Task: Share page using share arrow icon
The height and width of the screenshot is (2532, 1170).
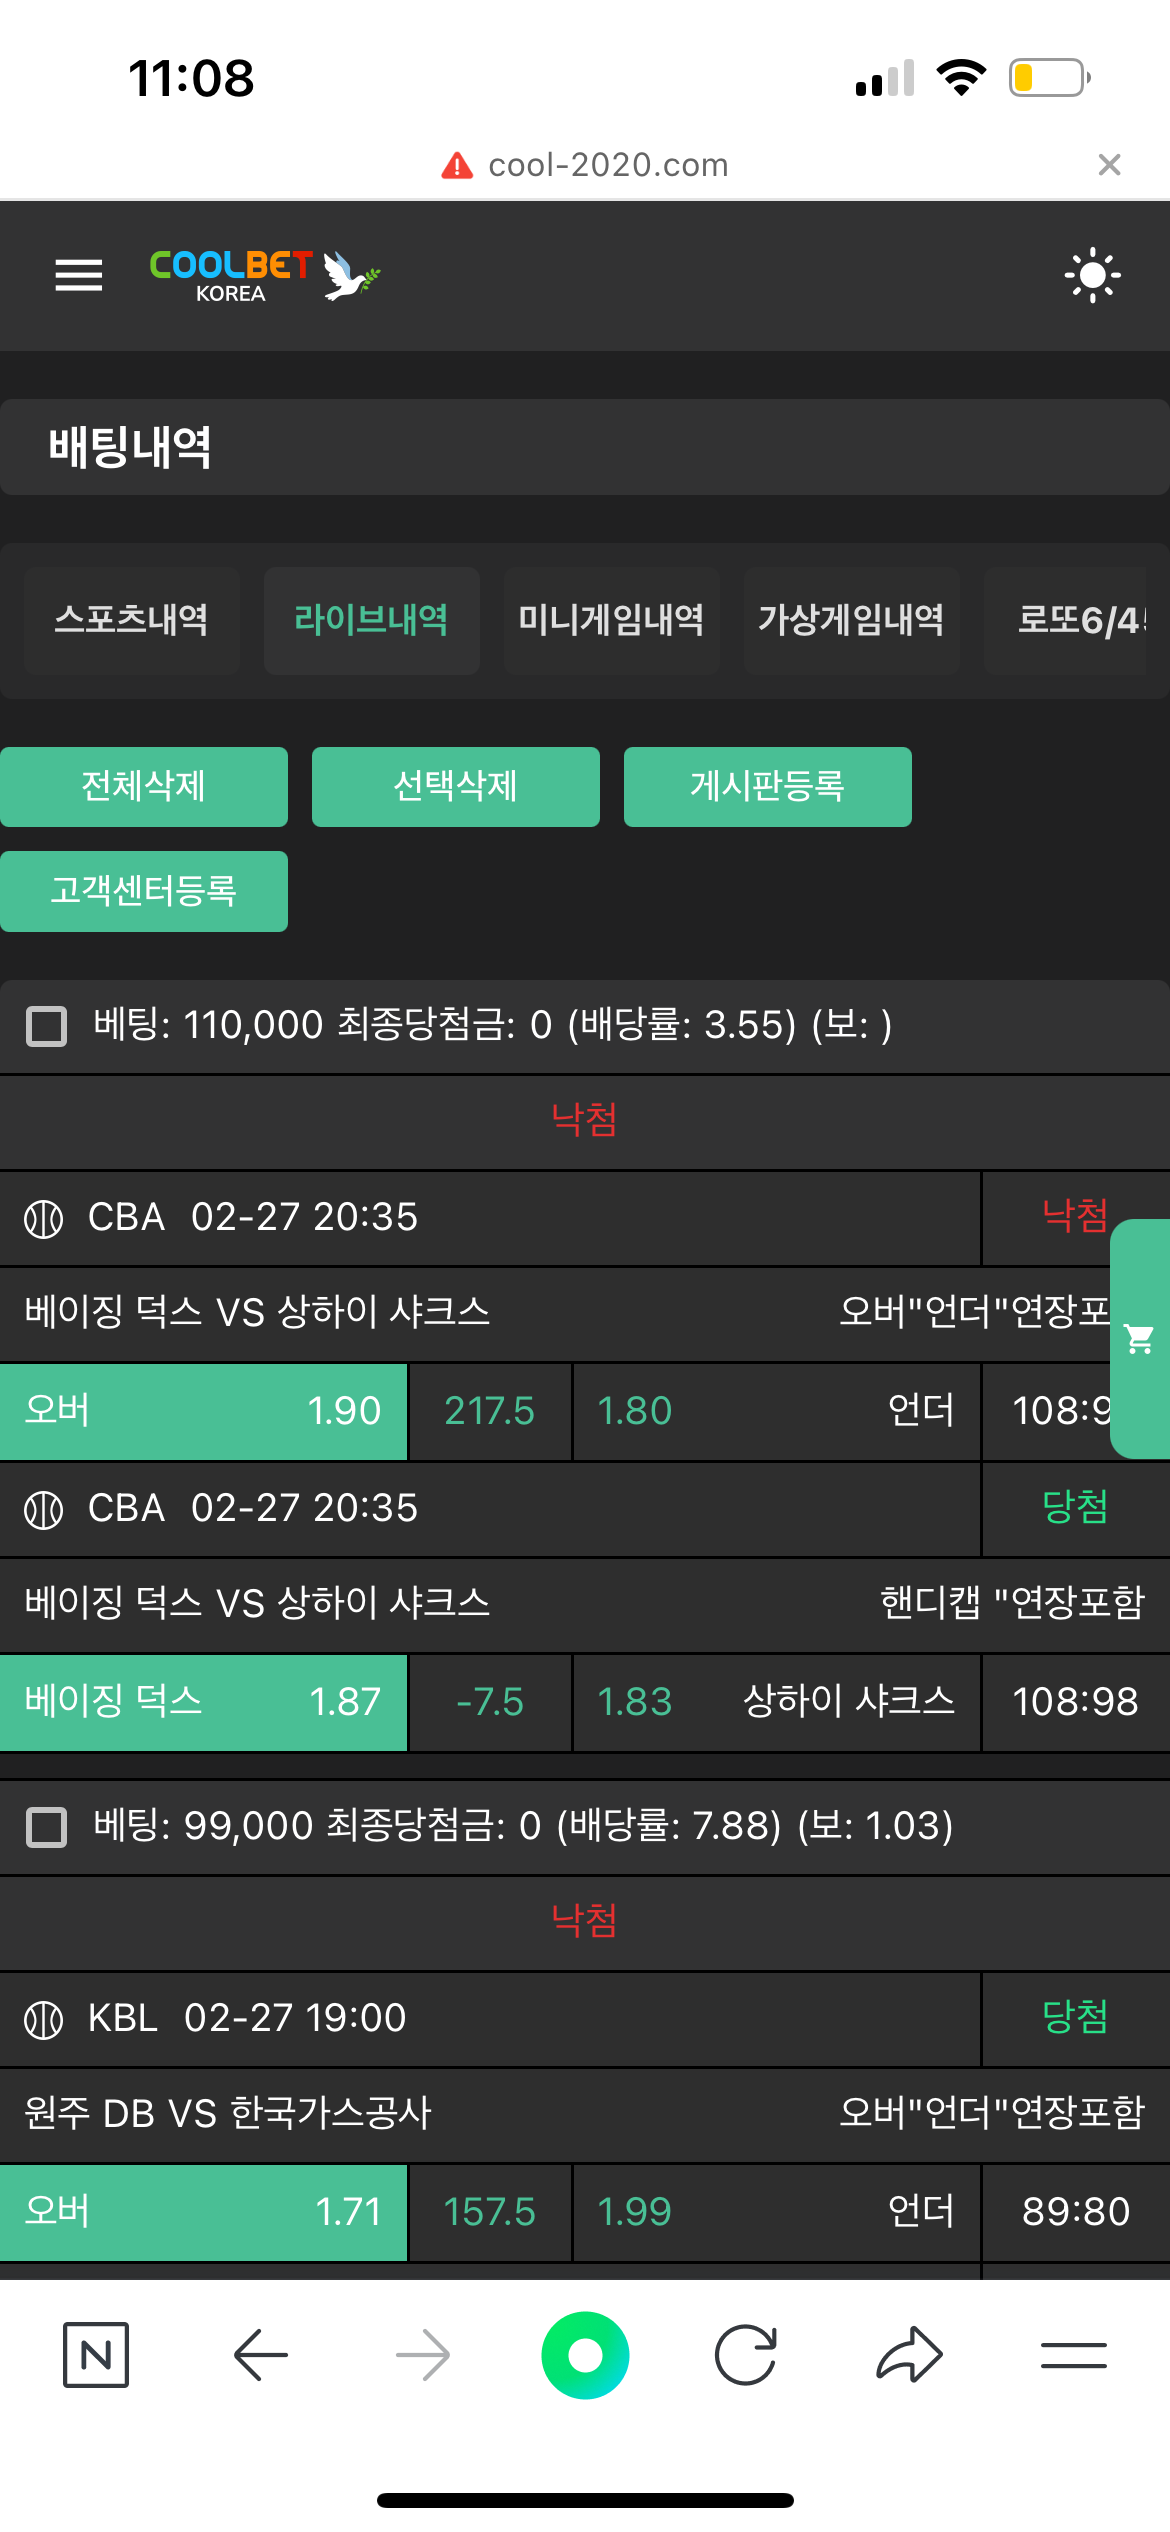Action: (909, 2355)
